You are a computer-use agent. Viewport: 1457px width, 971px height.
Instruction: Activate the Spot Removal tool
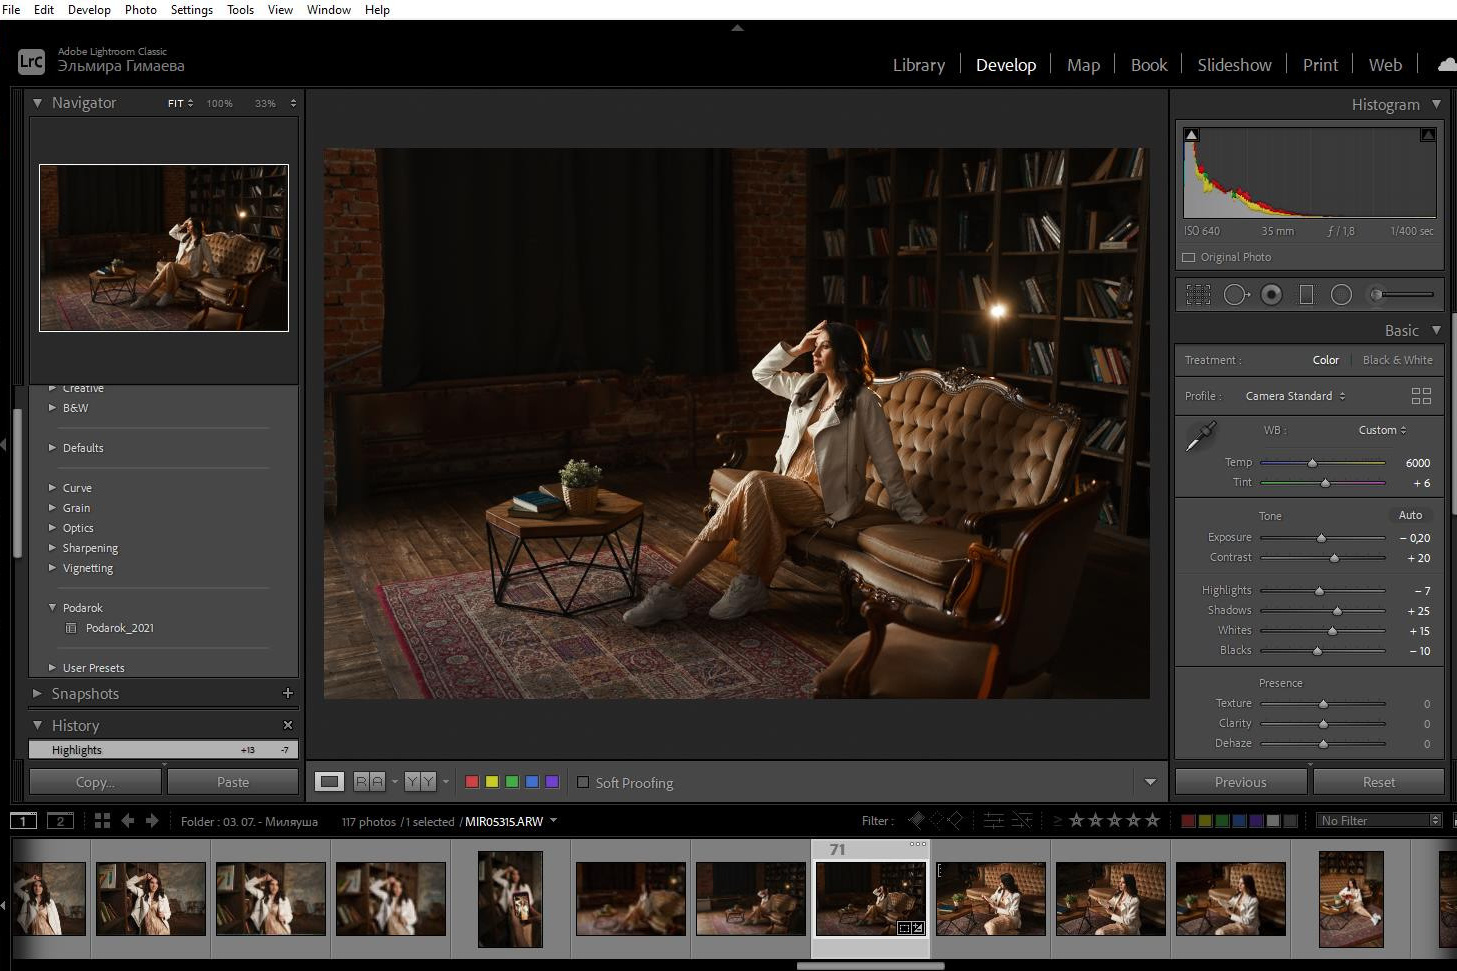[1235, 294]
